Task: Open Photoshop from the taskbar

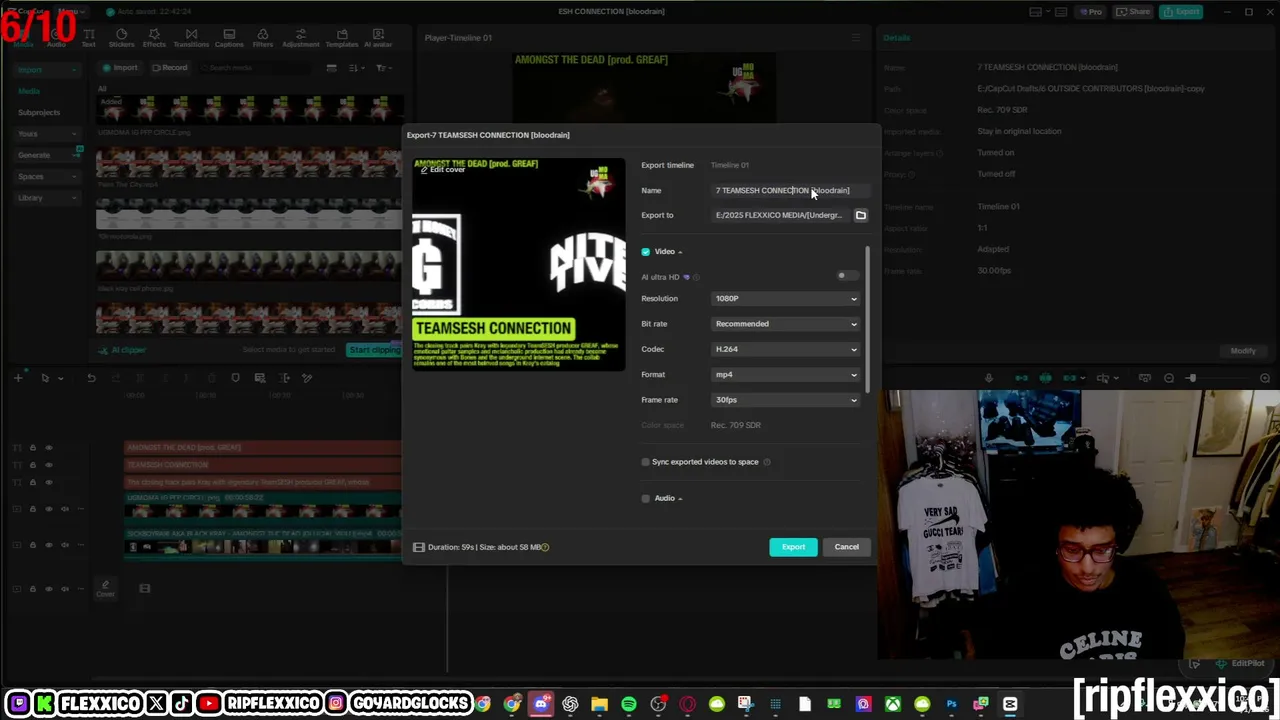Action: [951, 705]
